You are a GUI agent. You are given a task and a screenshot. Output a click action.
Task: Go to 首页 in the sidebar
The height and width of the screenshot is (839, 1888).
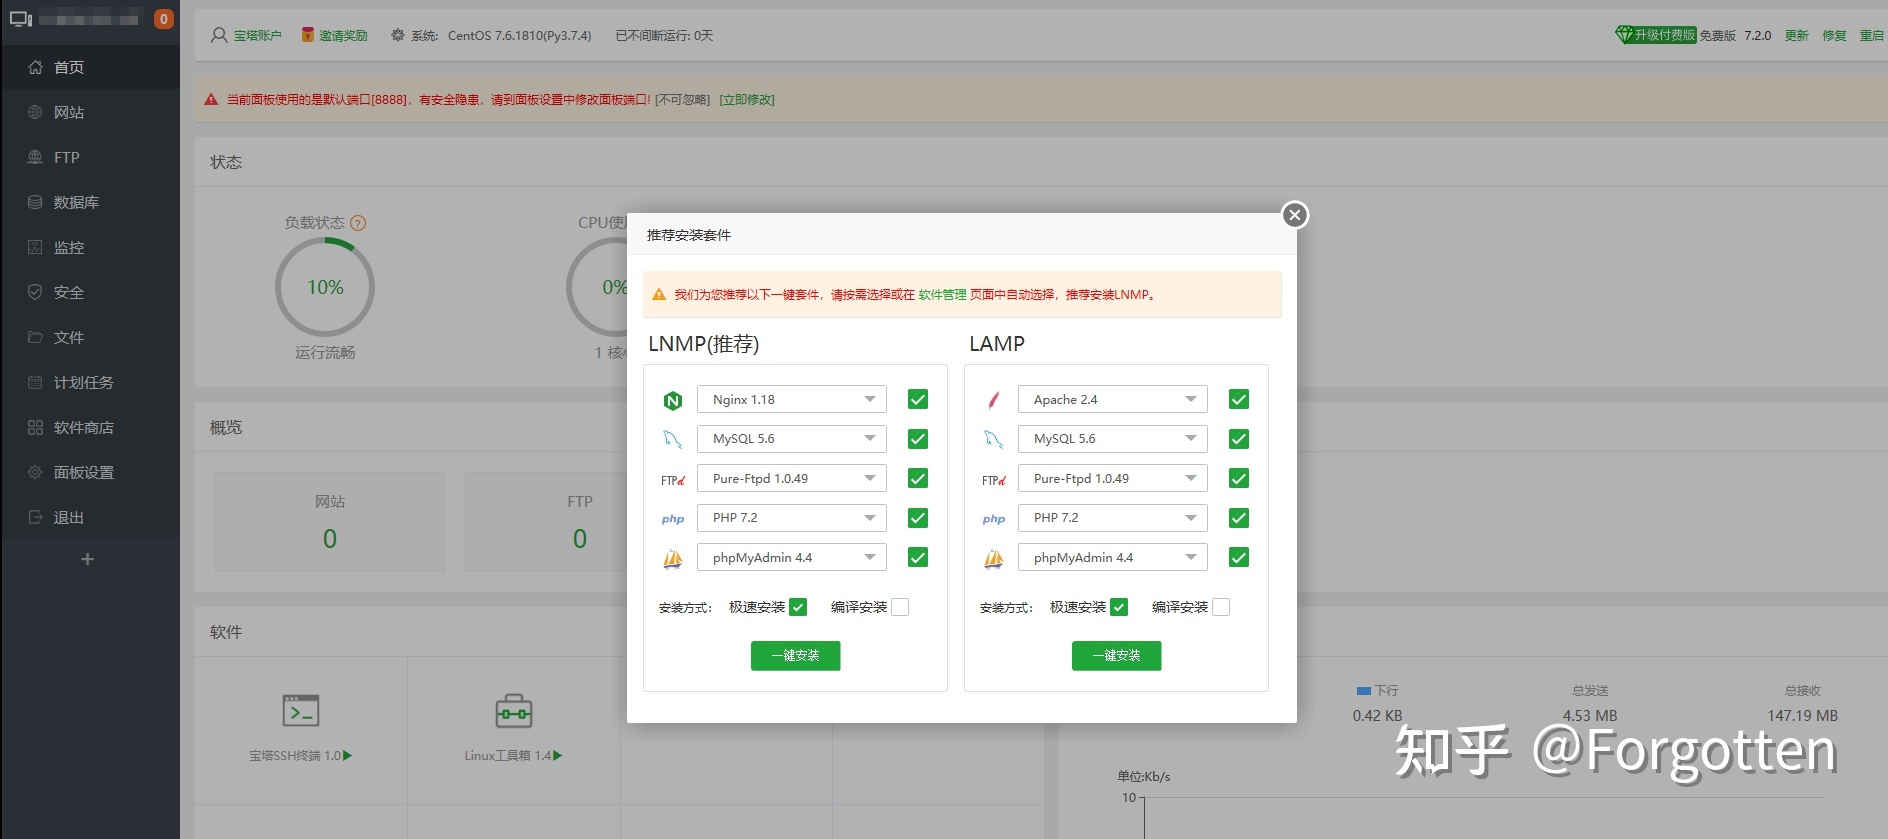[x=90, y=67]
